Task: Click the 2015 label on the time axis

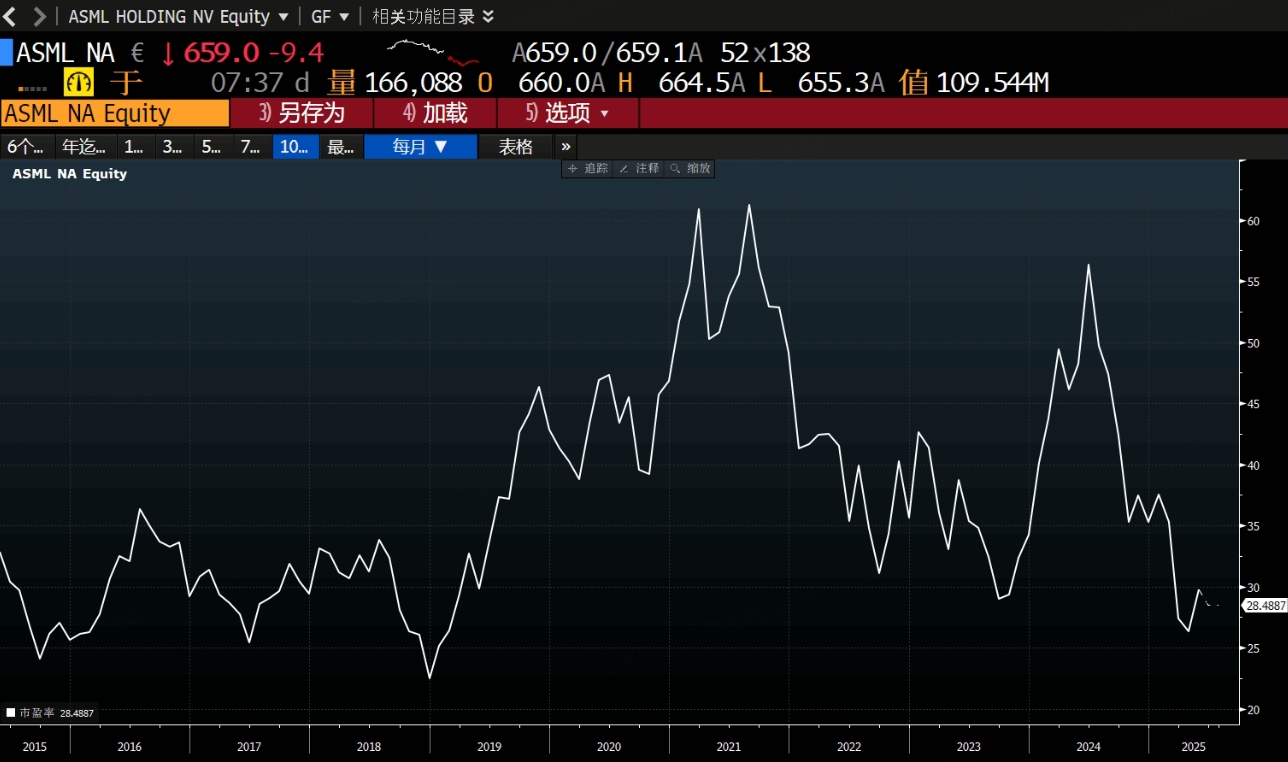Action: pyautogui.click(x=34, y=746)
